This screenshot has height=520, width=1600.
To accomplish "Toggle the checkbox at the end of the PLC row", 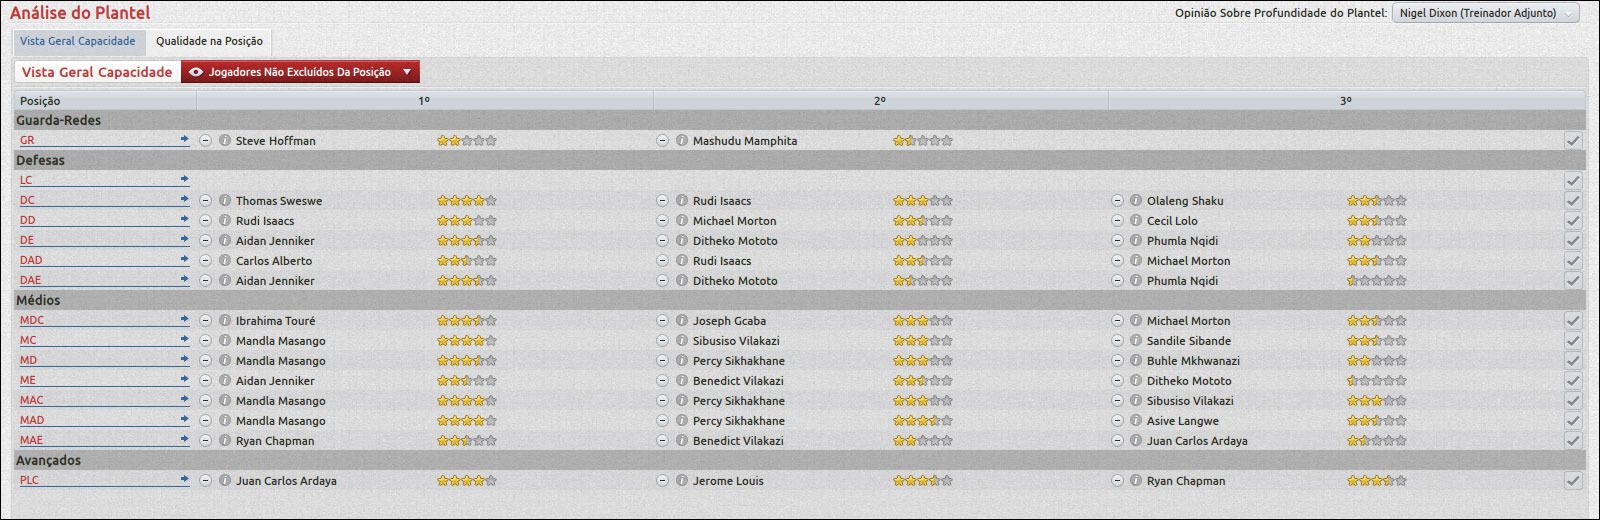I will (x=1573, y=481).
